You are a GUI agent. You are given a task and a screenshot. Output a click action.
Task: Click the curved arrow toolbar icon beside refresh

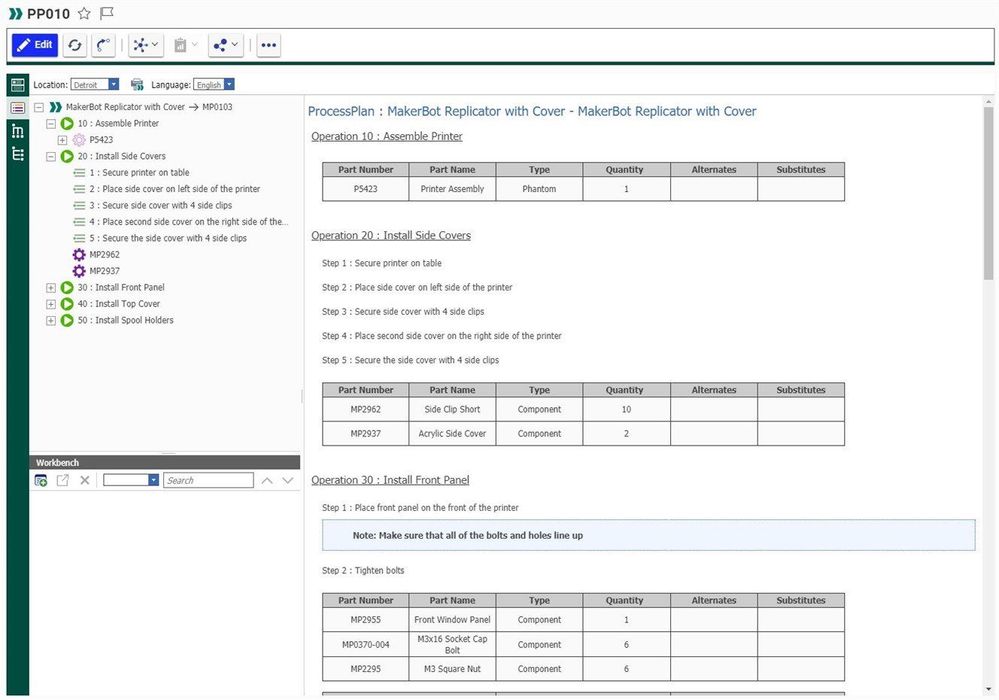pos(103,45)
